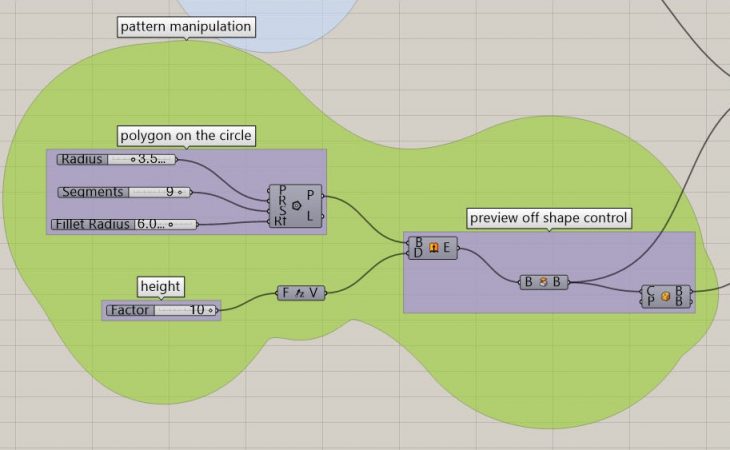
Task: Click the E output of Extrude component
Action: (447, 247)
